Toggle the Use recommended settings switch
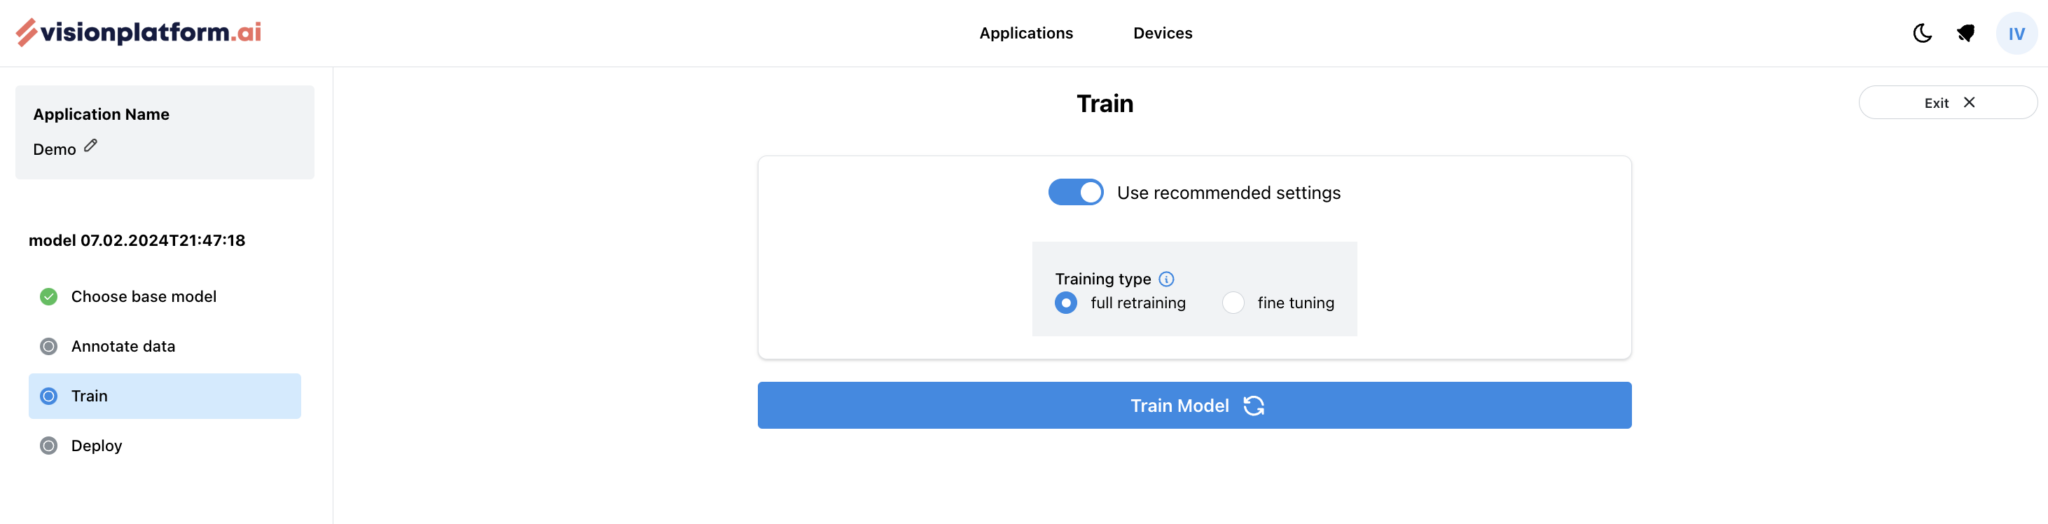2048x524 pixels. pos(1076,192)
